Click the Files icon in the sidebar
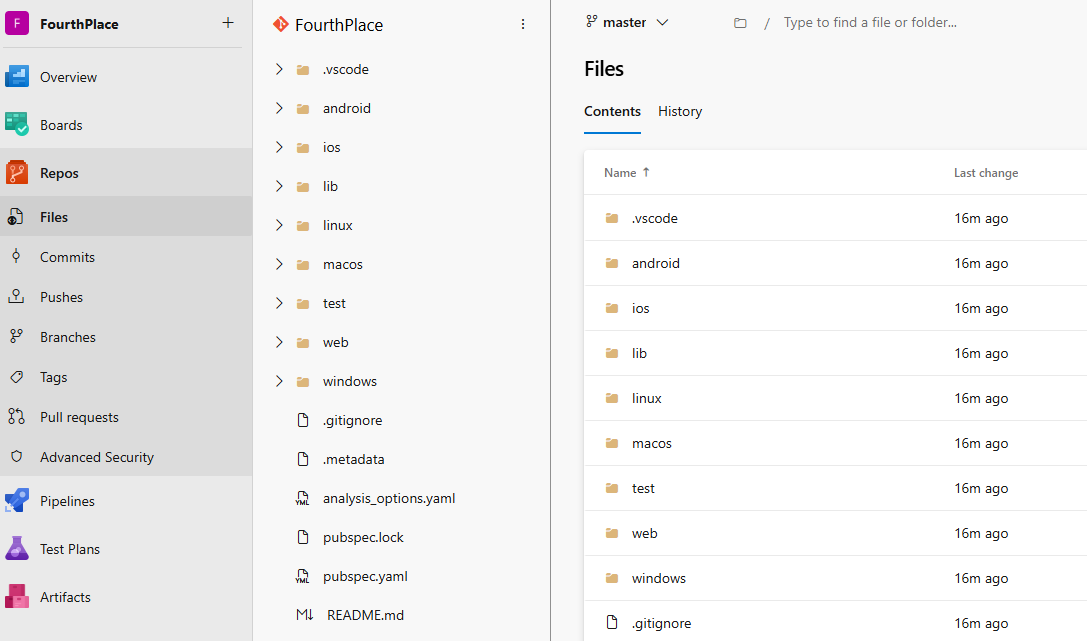The width and height of the screenshot is (1087, 641). pyautogui.click(x=16, y=217)
